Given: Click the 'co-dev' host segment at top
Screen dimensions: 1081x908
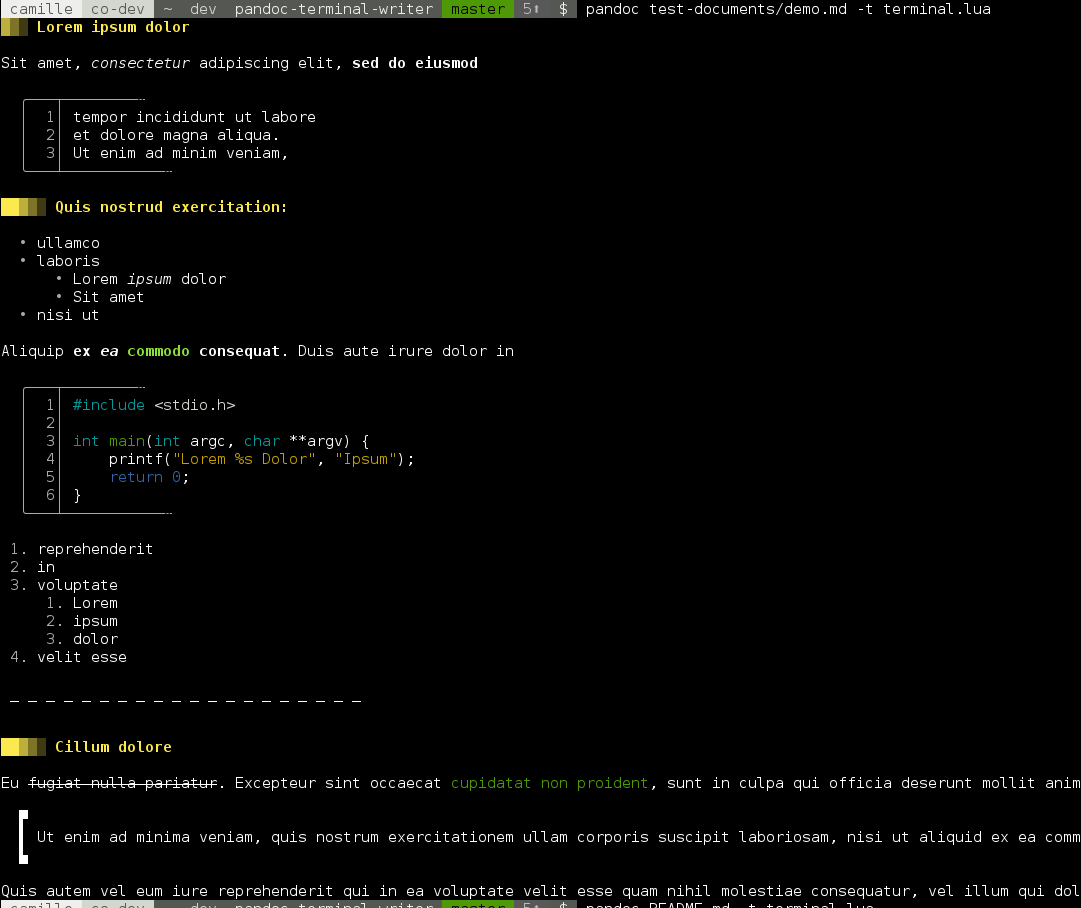Looking at the screenshot, I should pos(118,9).
